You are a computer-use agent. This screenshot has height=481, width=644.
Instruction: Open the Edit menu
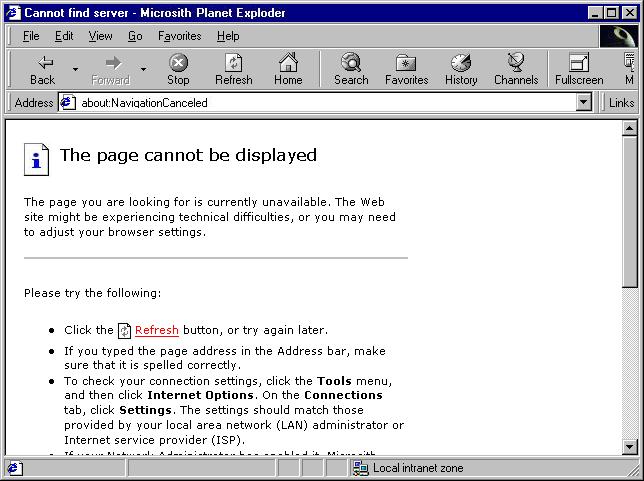pyautogui.click(x=64, y=36)
